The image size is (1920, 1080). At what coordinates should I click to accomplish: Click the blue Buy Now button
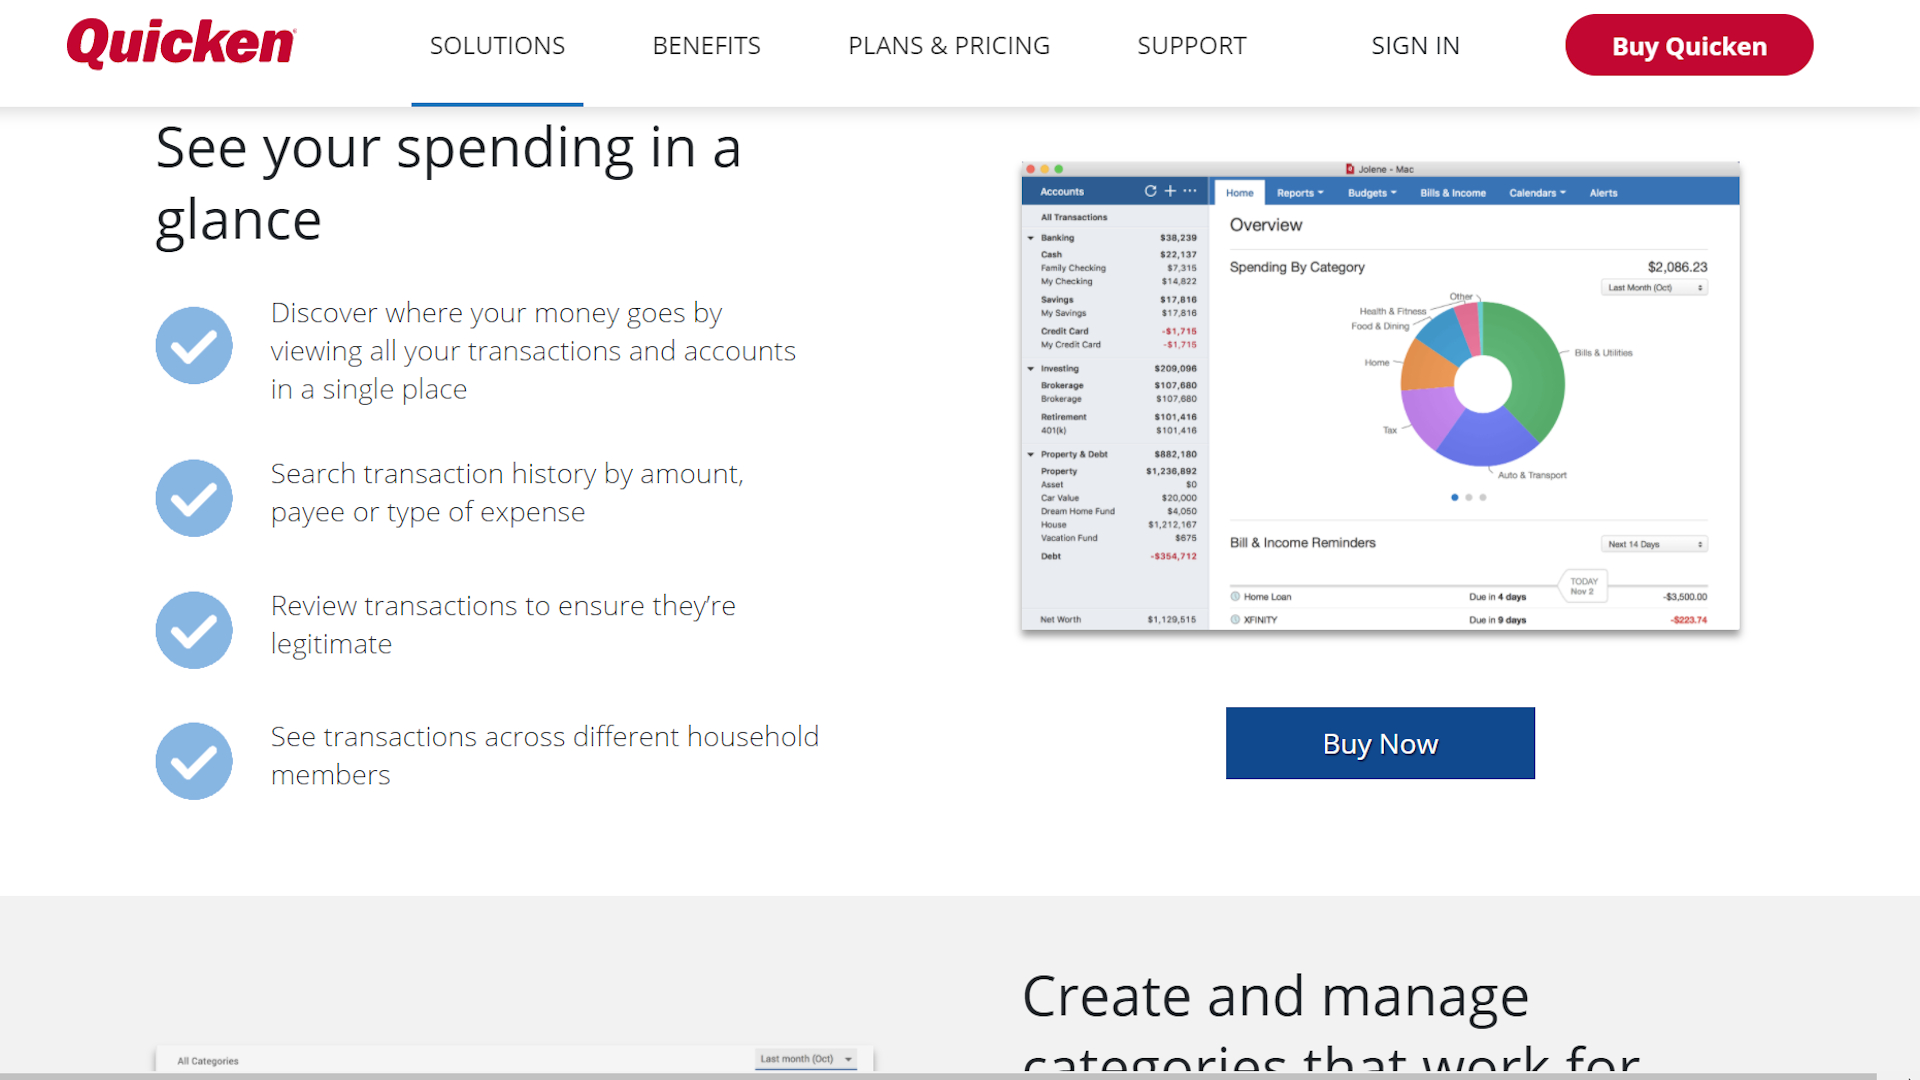pyautogui.click(x=1380, y=743)
